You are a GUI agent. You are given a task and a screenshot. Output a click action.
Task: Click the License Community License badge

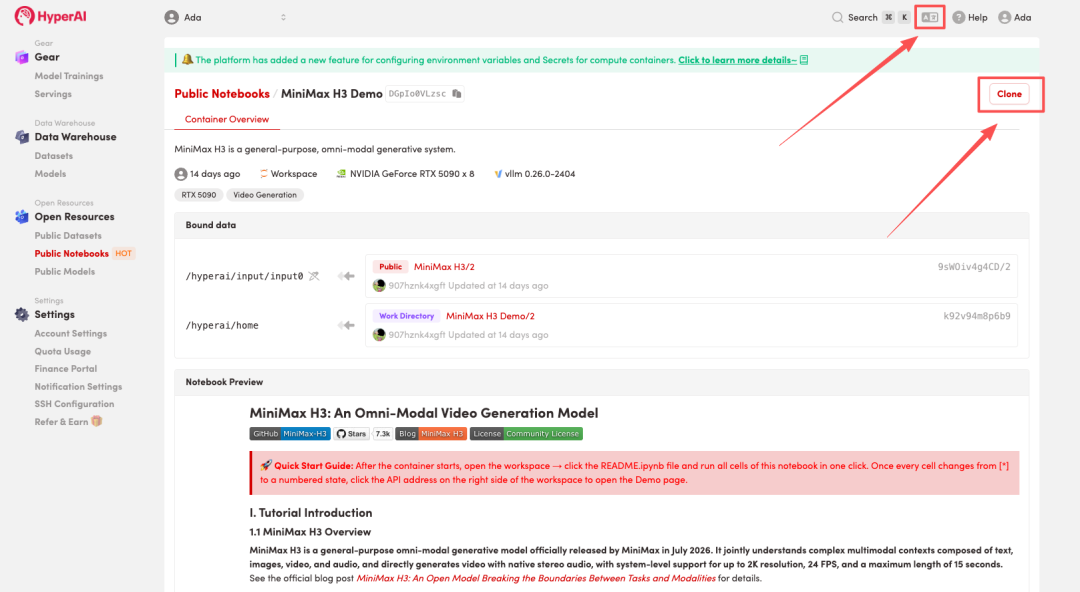pyautogui.click(x=526, y=433)
